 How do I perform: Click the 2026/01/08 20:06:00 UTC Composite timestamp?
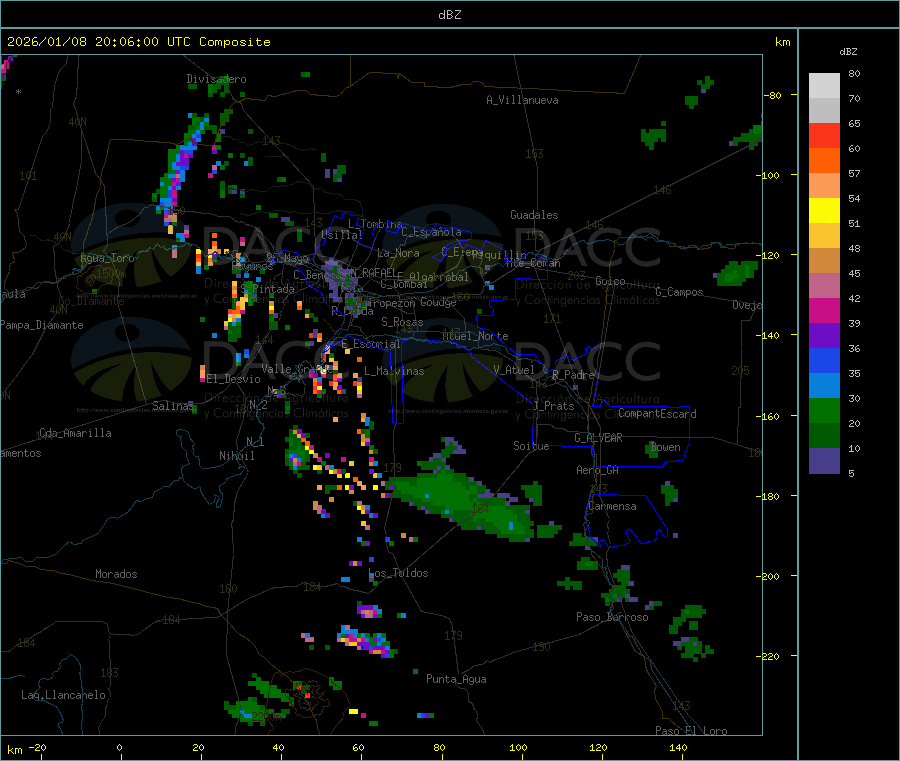pyautogui.click(x=138, y=42)
